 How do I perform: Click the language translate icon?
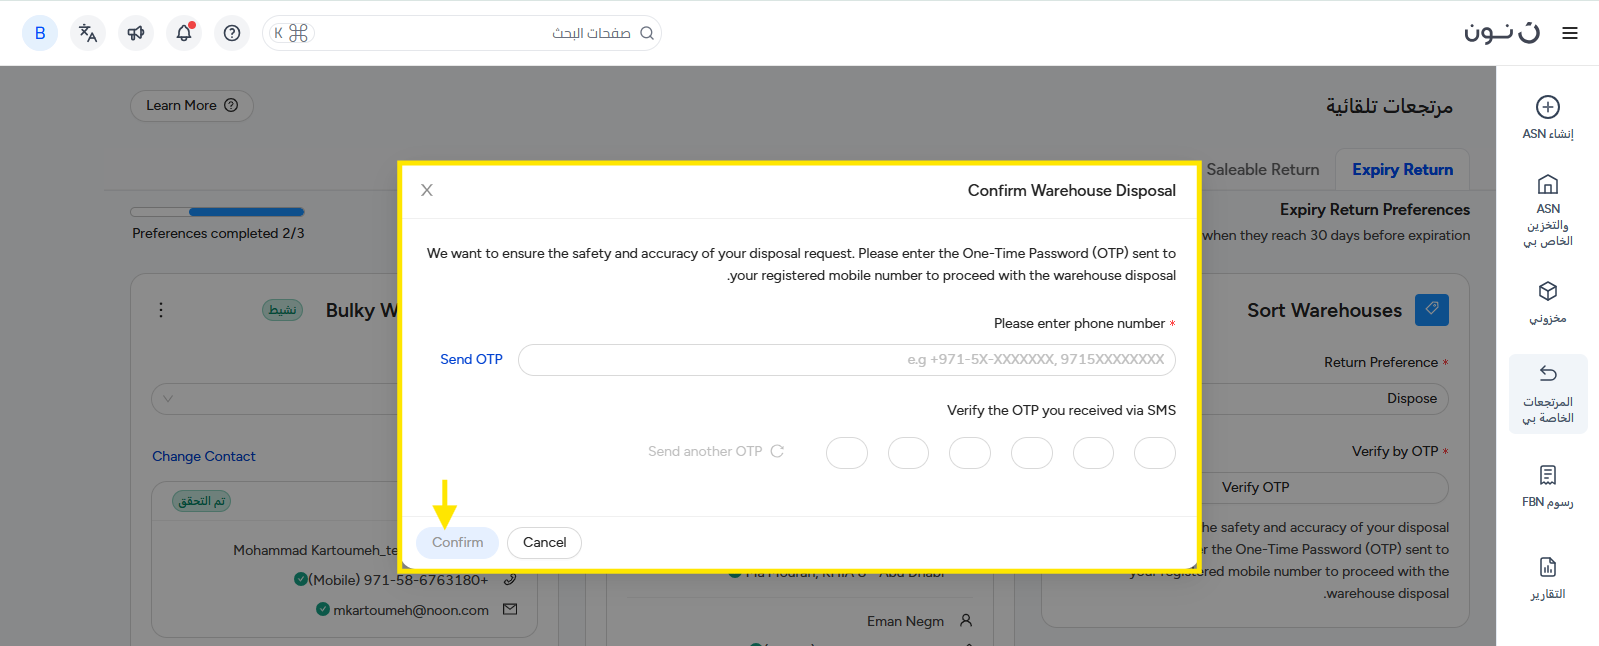point(88,33)
